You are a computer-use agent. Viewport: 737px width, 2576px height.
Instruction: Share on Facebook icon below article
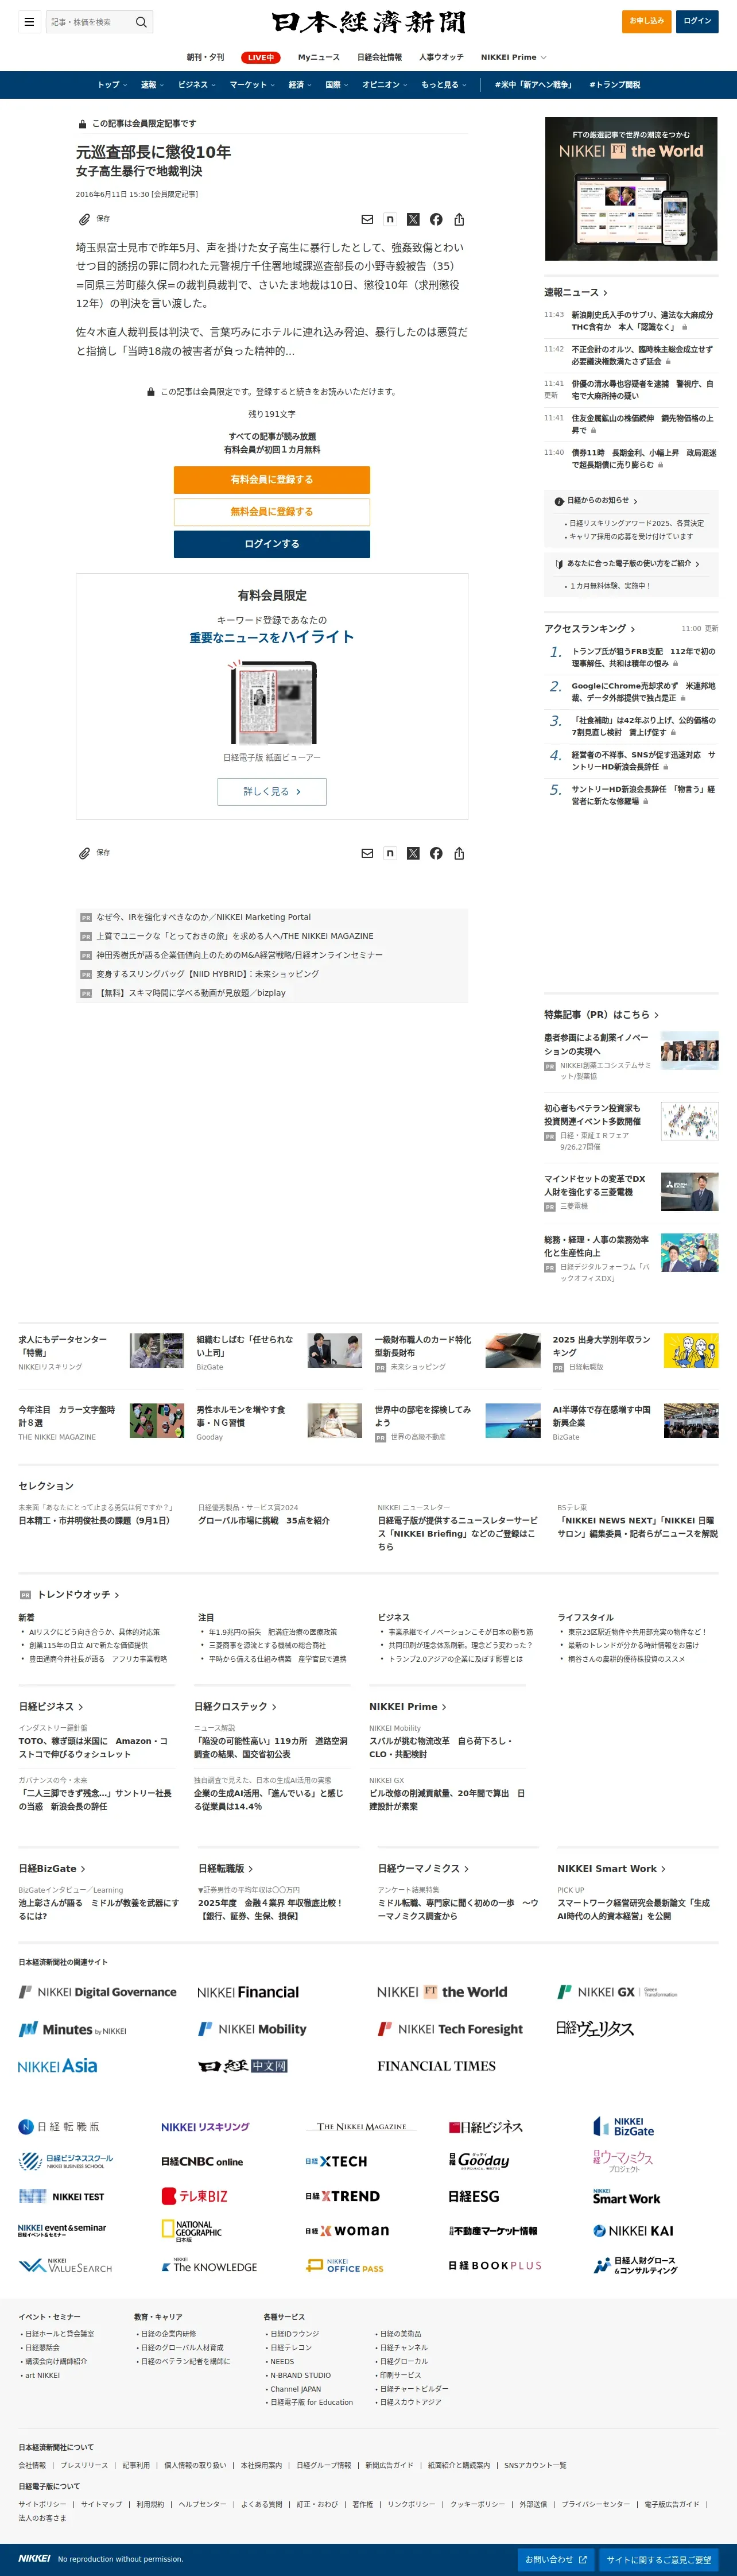coord(436,853)
